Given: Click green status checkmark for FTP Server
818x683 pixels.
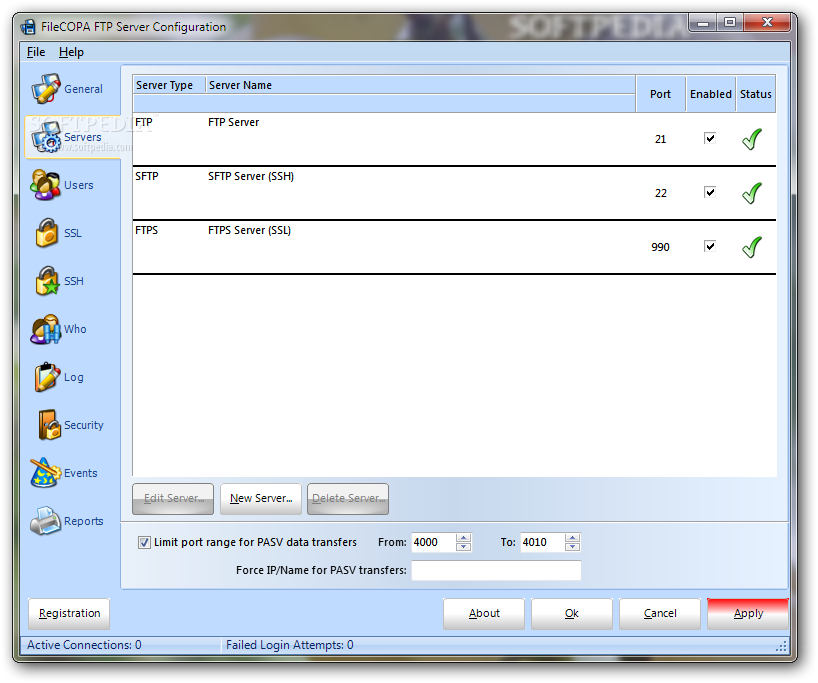Looking at the screenshot, I should tap(752, 139).
